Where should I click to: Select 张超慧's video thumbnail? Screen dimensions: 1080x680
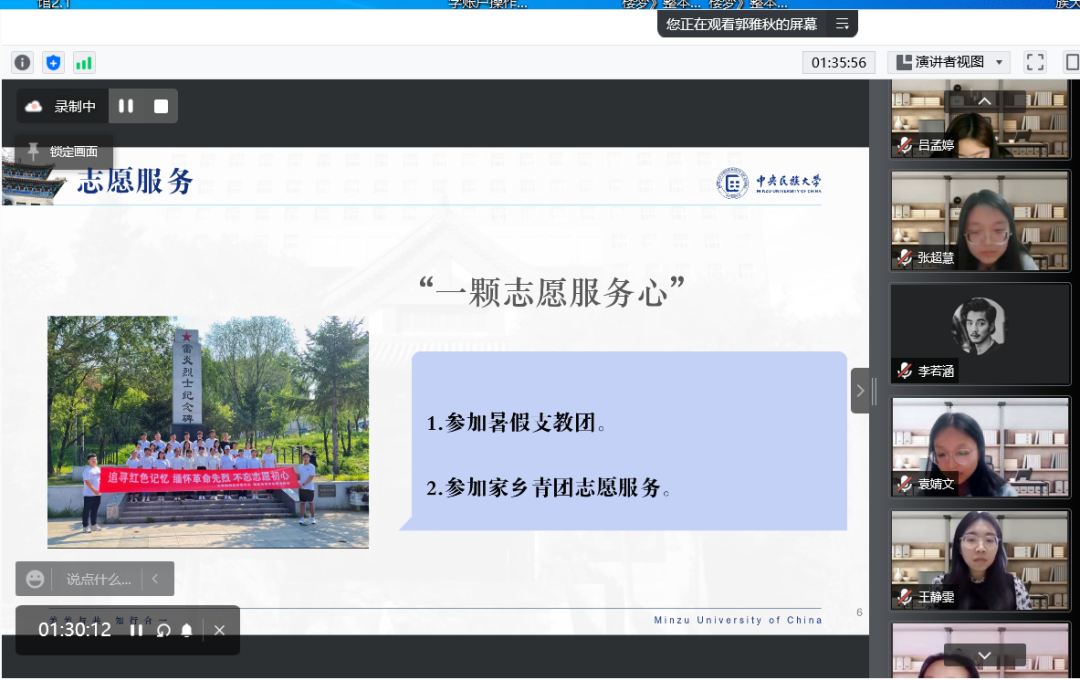click(980, 220)
